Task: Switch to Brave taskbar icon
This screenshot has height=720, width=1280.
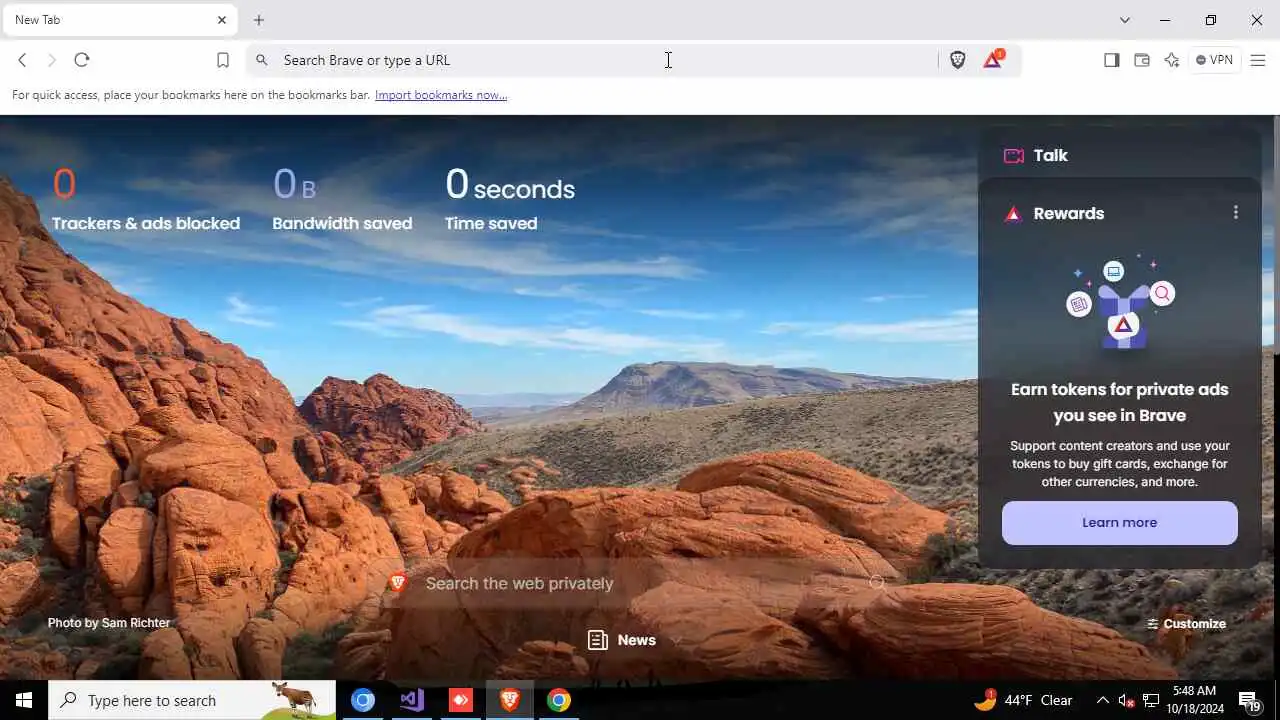Action: pos(510,700)
